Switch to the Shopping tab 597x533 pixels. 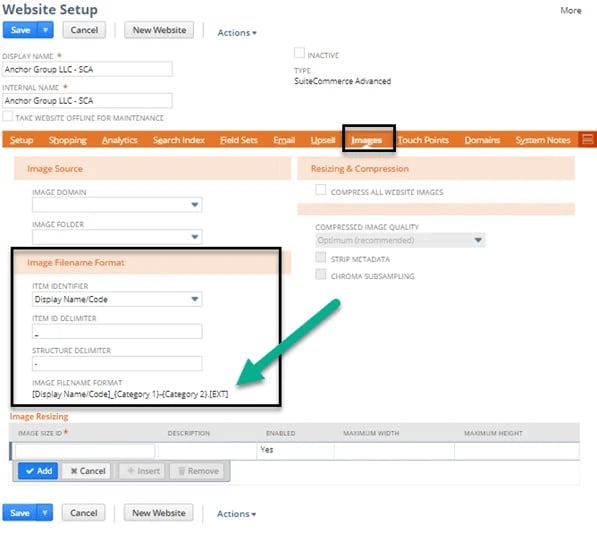click(x=68, y=140)
